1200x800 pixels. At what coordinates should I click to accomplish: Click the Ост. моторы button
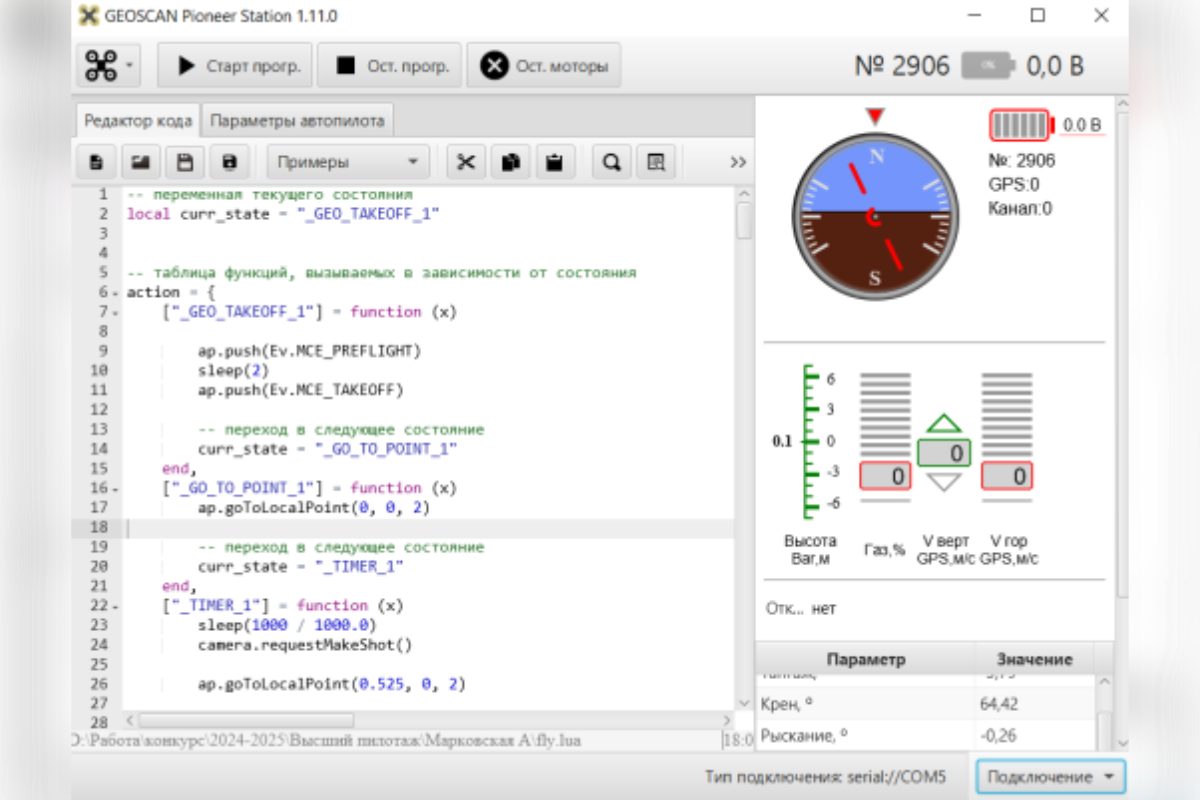coord(544,67)
